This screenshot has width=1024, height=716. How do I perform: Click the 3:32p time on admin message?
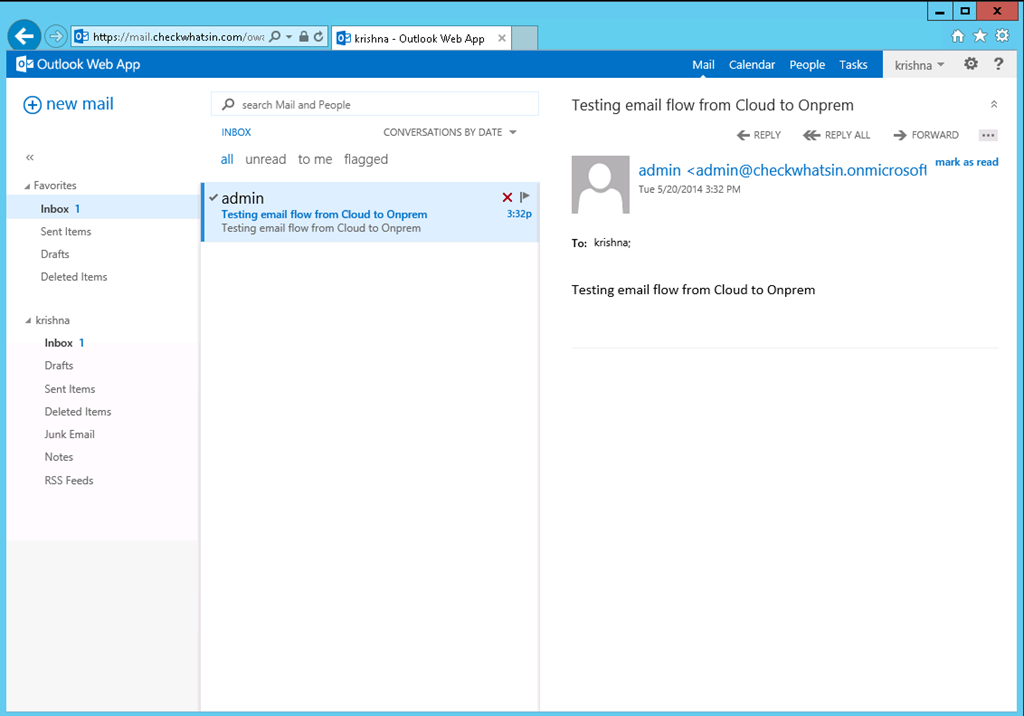(519, 214)
